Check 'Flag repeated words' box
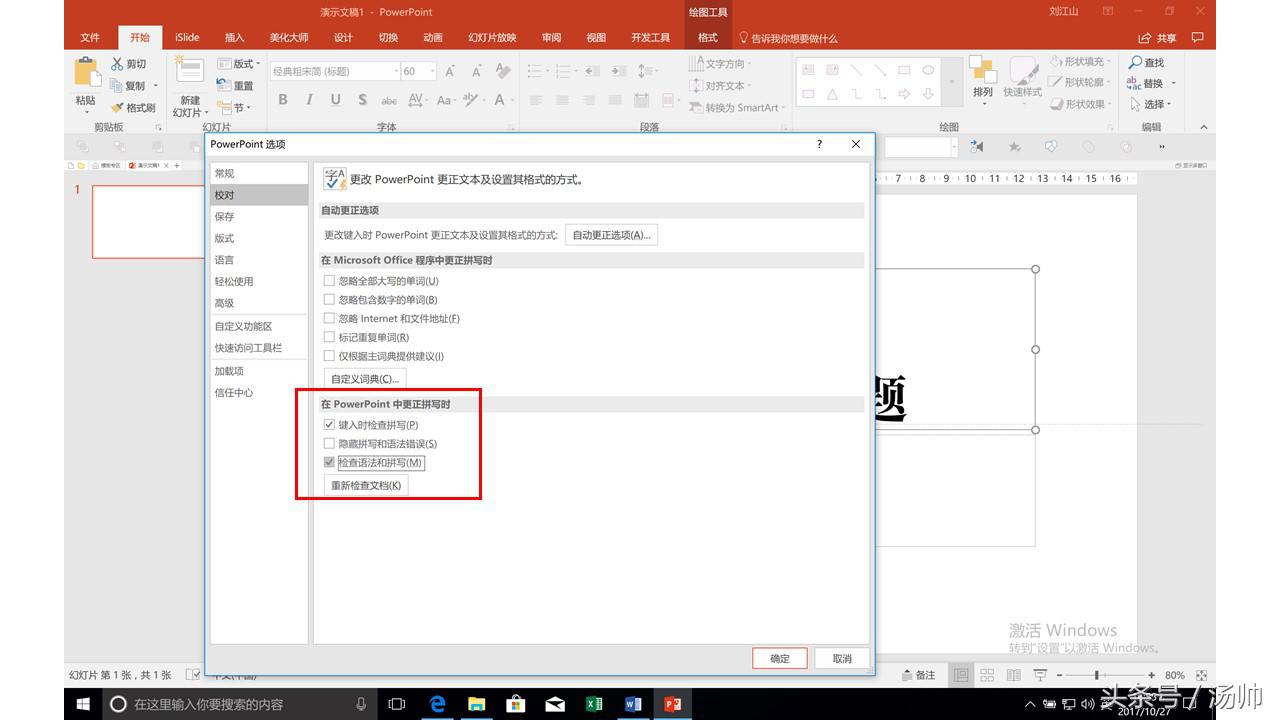 coord(329,337)
